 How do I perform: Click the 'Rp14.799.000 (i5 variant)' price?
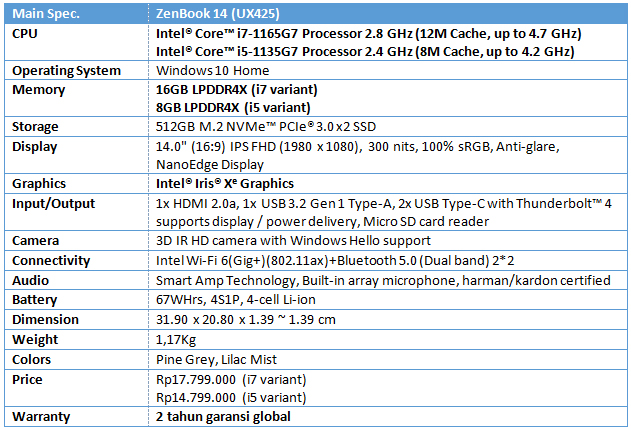(x=231, y=398)
